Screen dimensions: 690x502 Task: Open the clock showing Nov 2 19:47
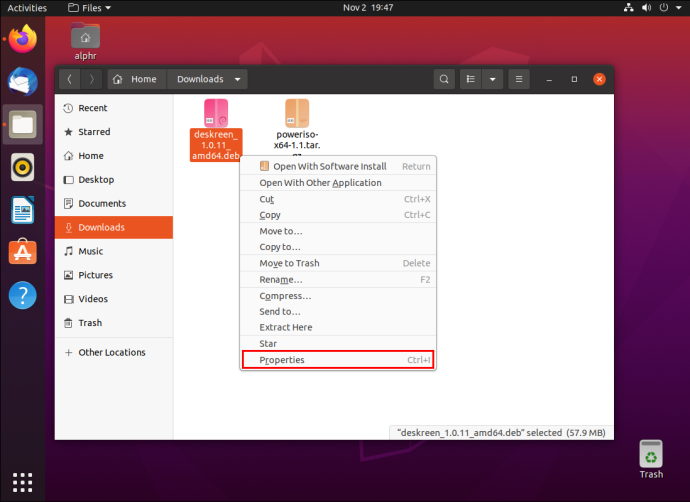[368, 7]
